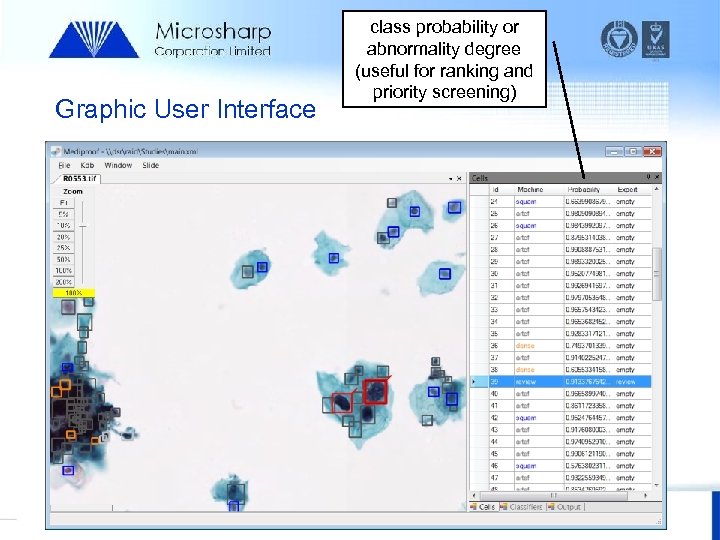Image resolution: width=720 pixels, height=540 pixels.
Task: Select squam label in row 42
Action: [526, 418]
